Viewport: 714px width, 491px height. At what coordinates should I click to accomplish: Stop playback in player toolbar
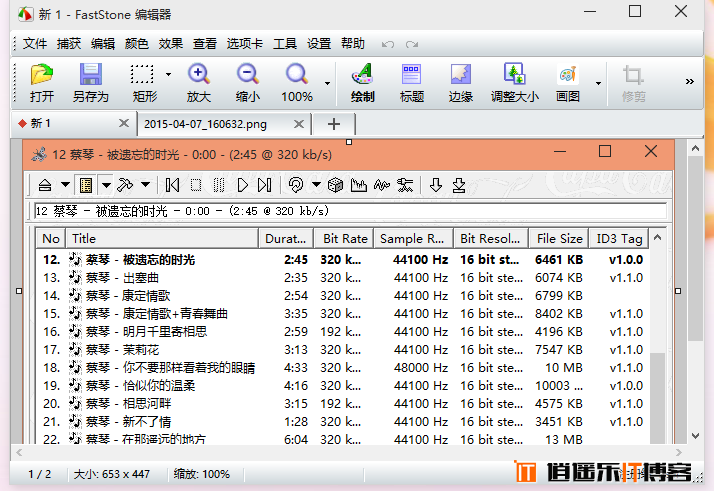196,185
